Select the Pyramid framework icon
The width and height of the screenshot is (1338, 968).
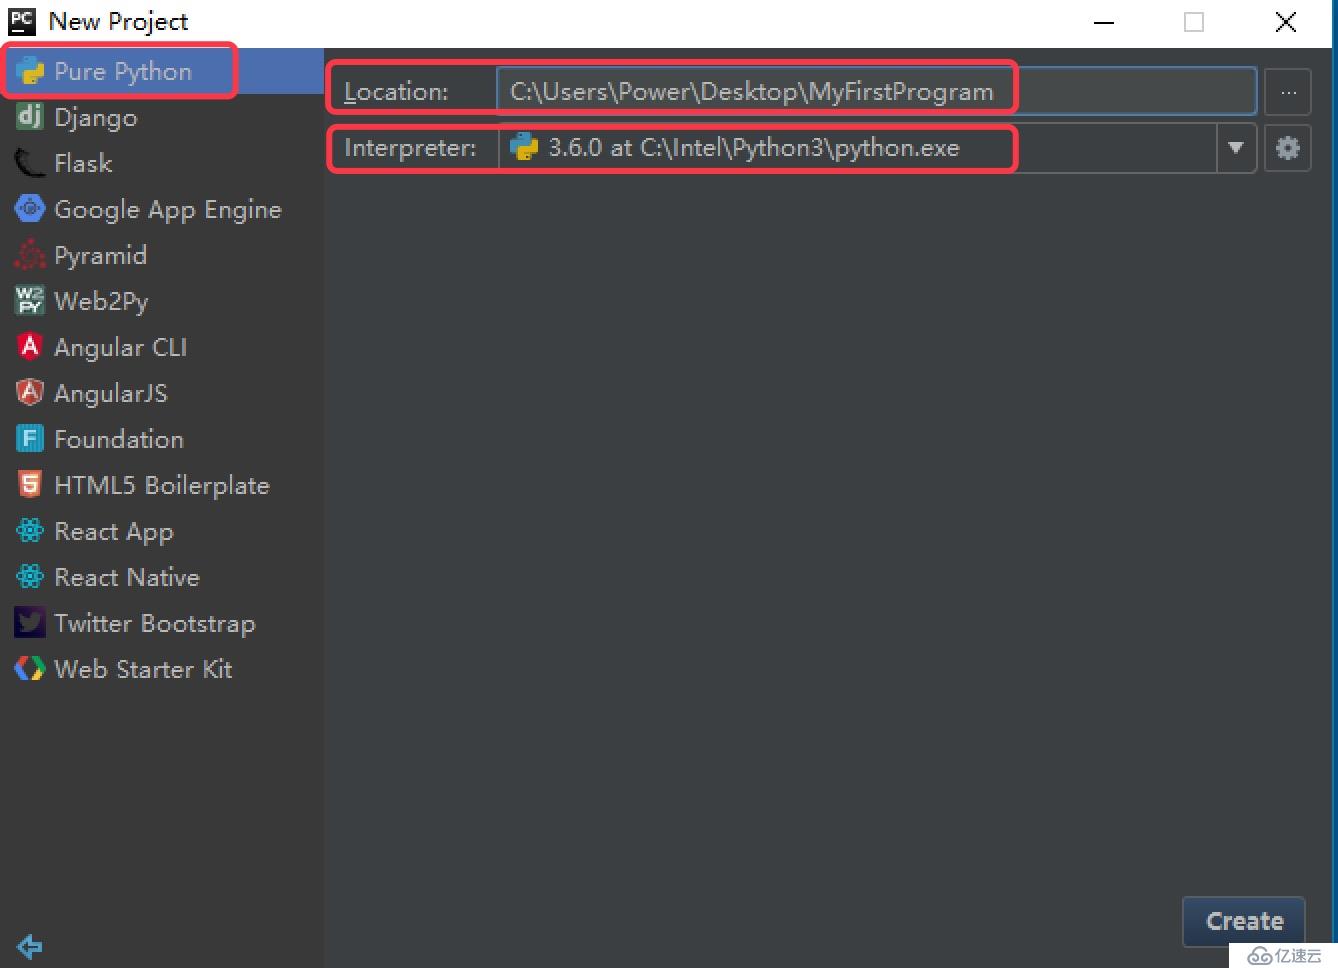pyautogui.click(x=30, y=255)
